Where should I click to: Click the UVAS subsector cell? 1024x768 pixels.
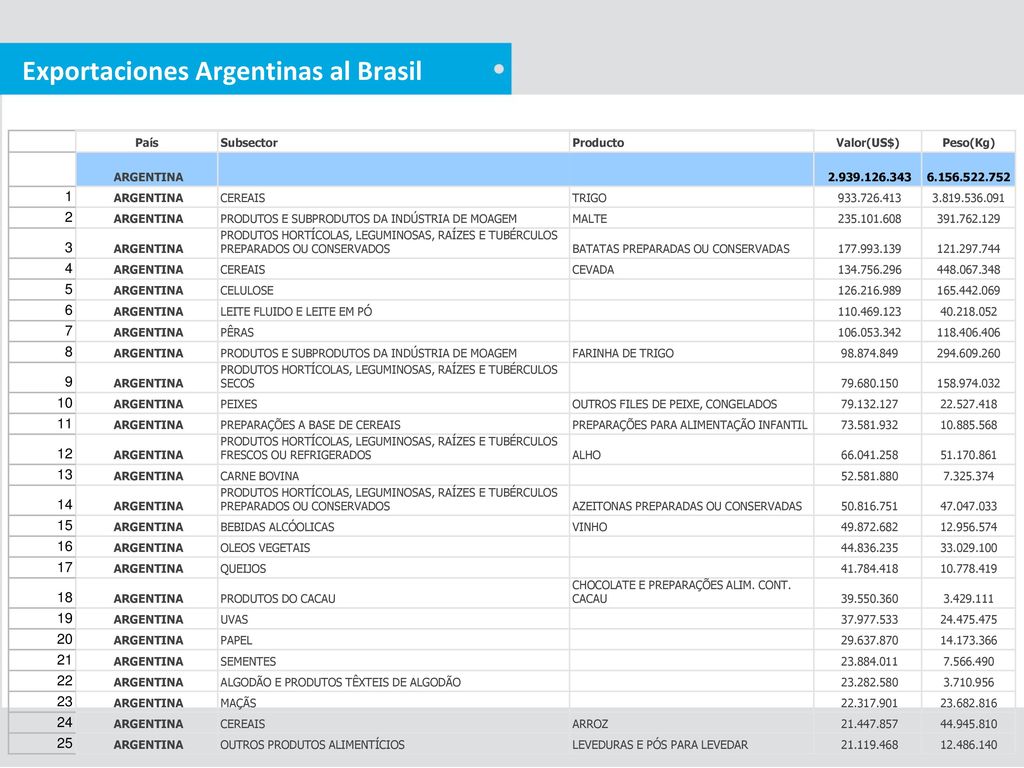[234, 620]
